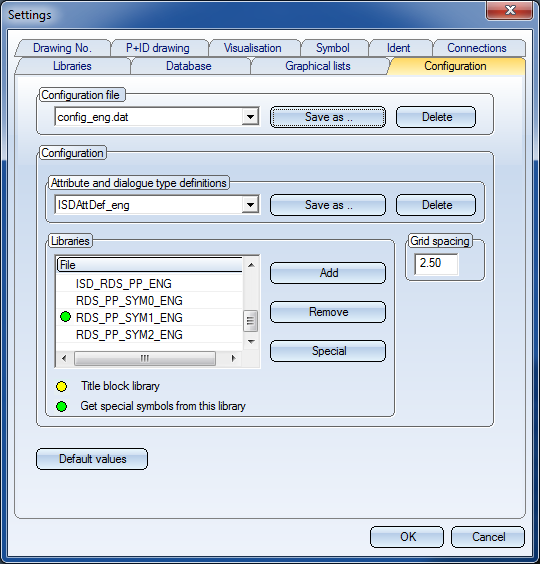Select RDS_PP_SYM2_ENG library row
The image size is (540, 564).
point(150,335)
